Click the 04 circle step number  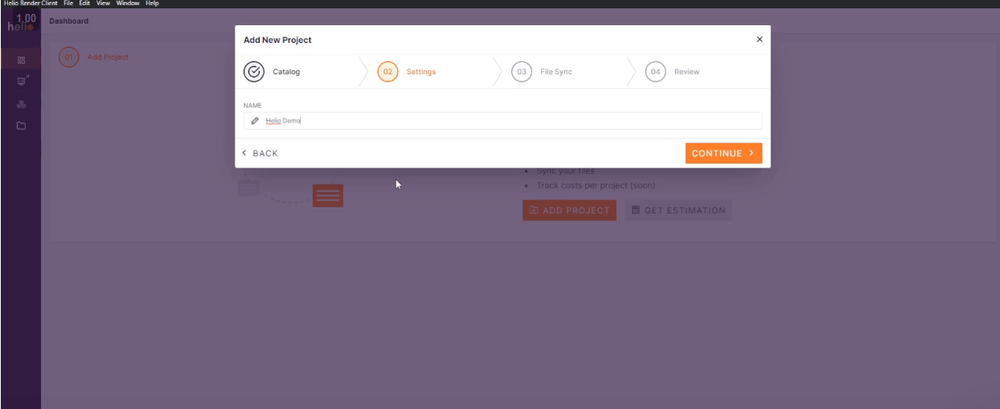(x=656, y=71)
